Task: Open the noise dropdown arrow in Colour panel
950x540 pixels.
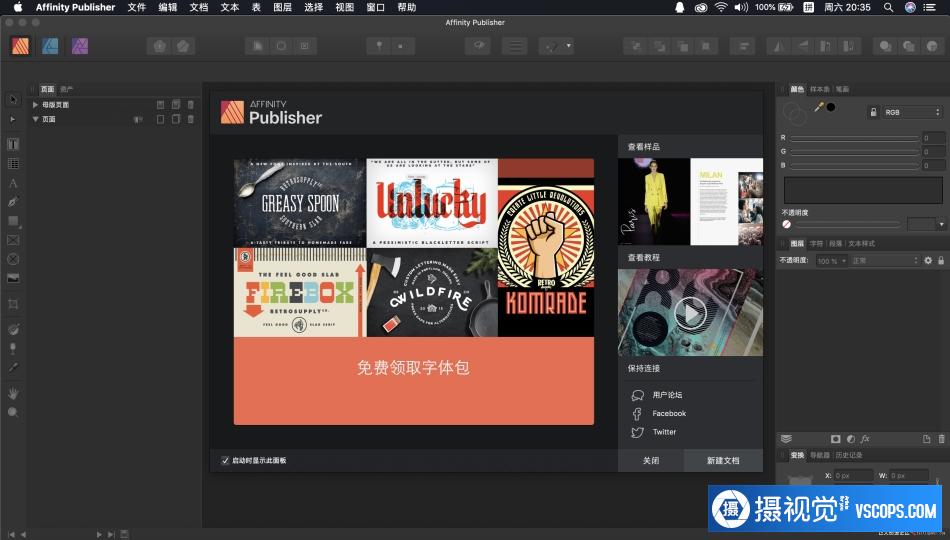Action: 941,224
